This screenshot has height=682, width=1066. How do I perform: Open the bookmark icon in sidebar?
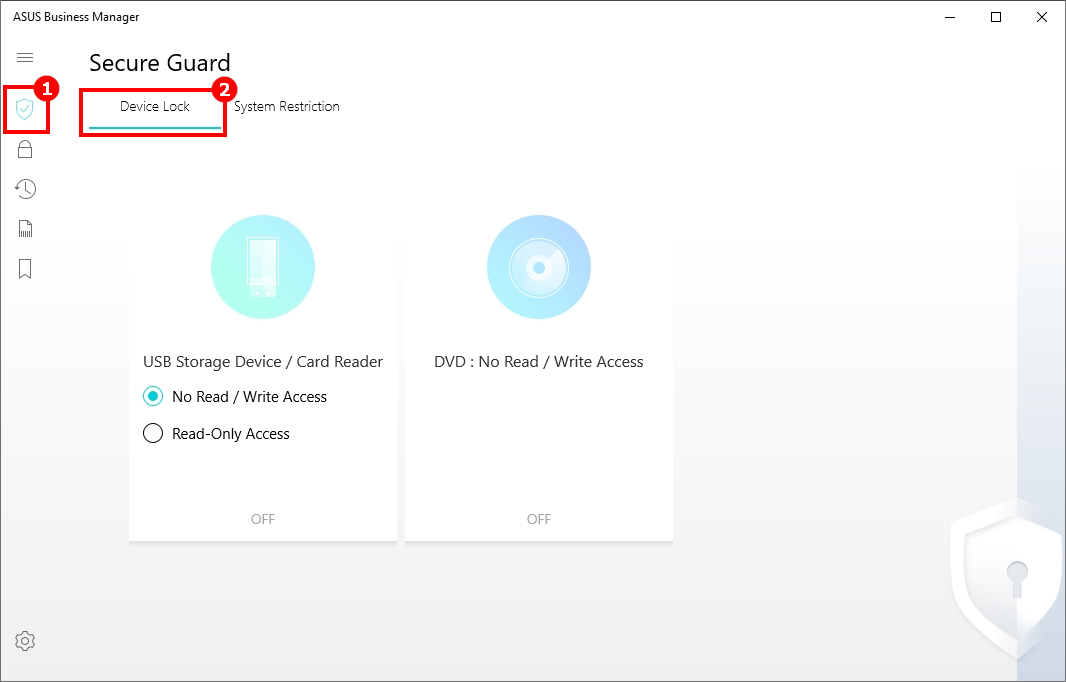(x=25, y=269)
